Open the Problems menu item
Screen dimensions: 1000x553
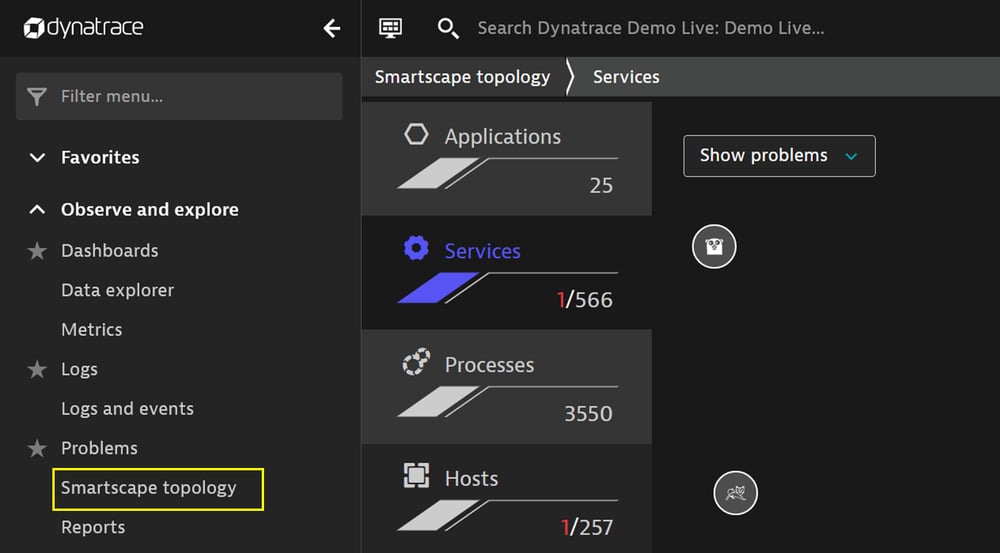tap(99, 448)
